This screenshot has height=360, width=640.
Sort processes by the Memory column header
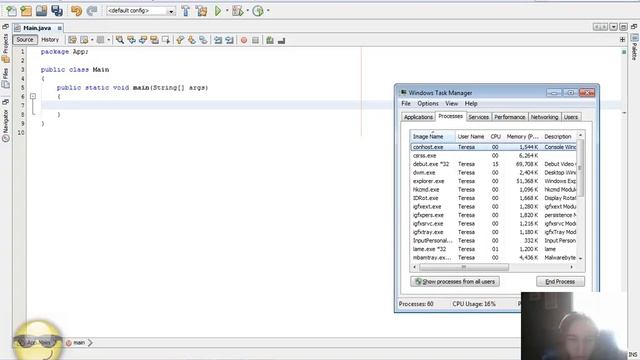coord(522,136)
